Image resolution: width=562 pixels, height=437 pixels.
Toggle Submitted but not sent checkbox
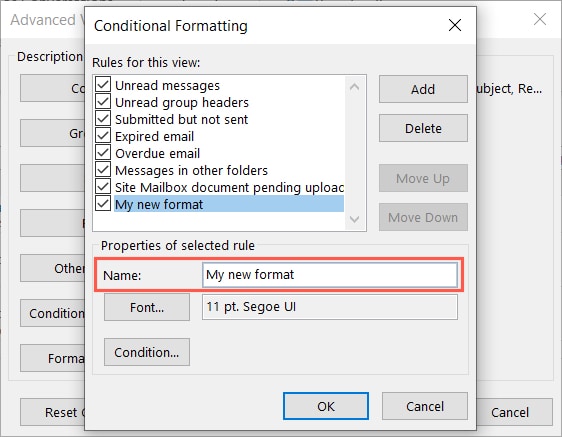coord(103,119)
